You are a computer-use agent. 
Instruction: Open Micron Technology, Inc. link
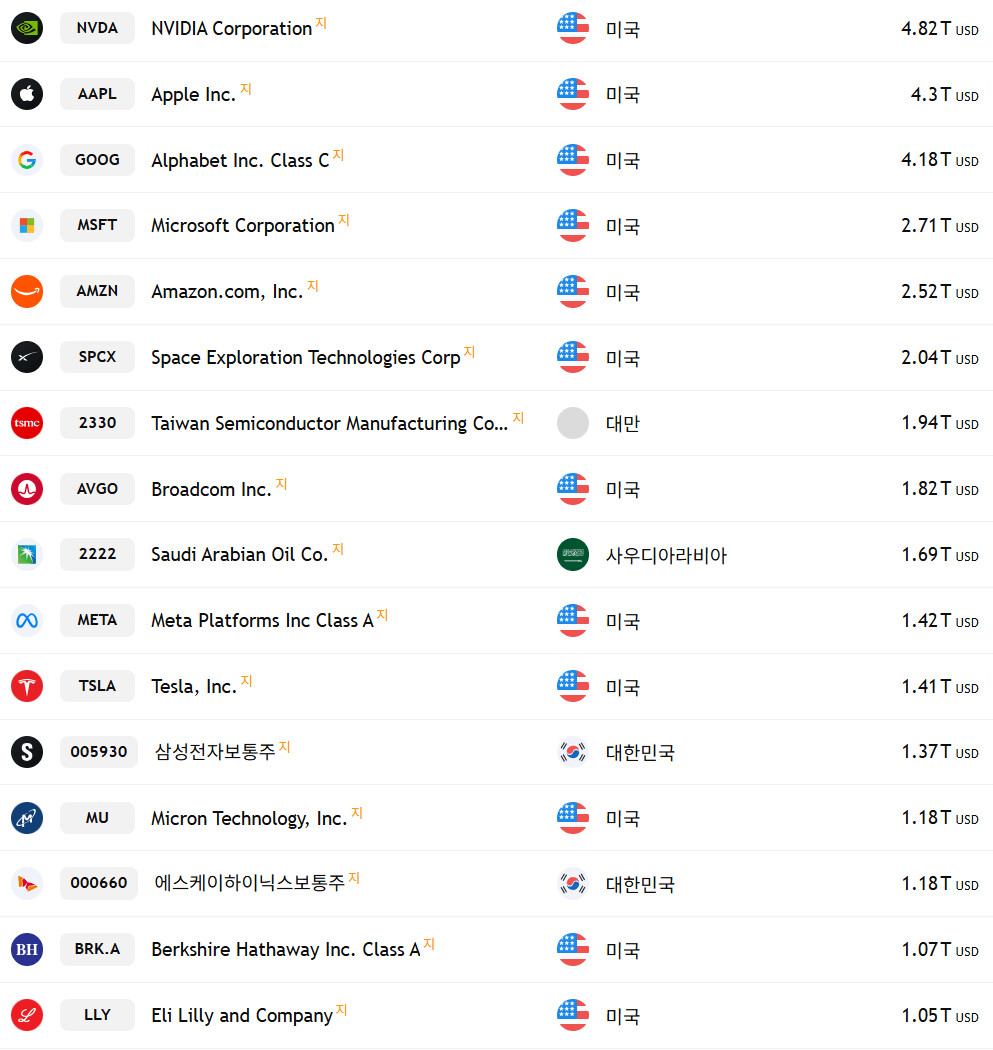249,818
